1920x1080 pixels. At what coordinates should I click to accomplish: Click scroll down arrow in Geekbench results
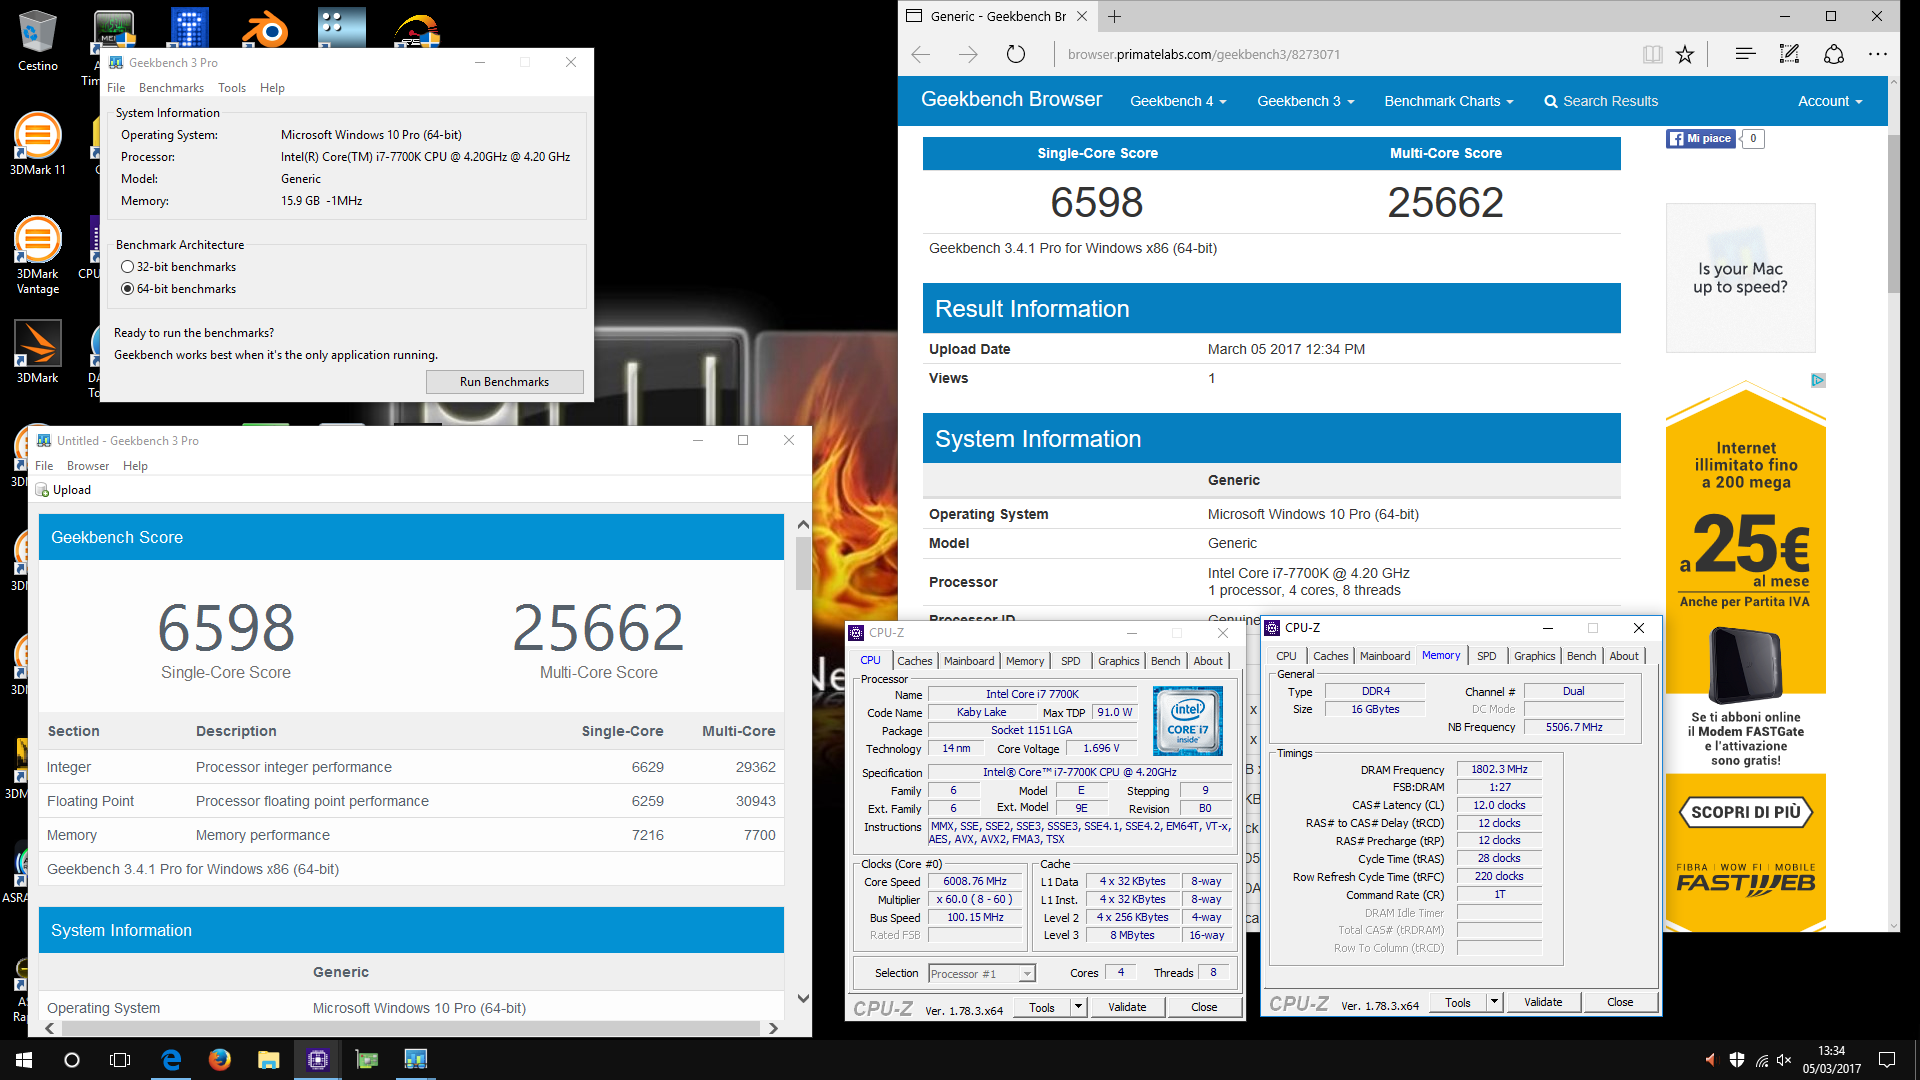803,998
